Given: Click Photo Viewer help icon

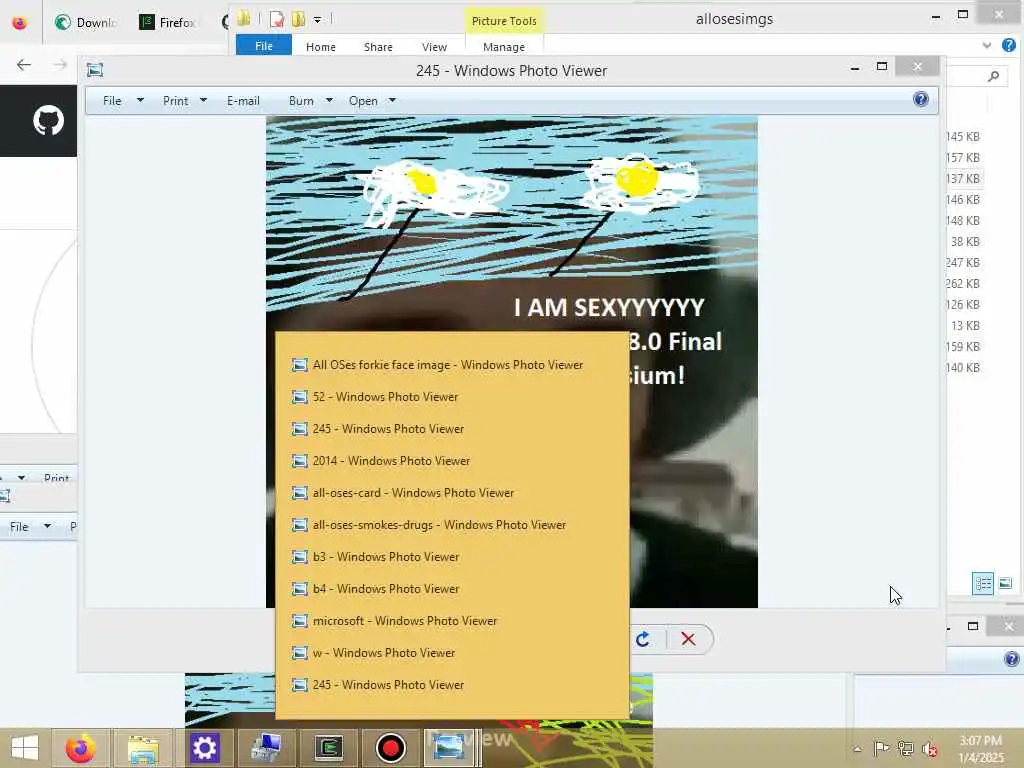Looking at the screenshot, I should (921, 99).
